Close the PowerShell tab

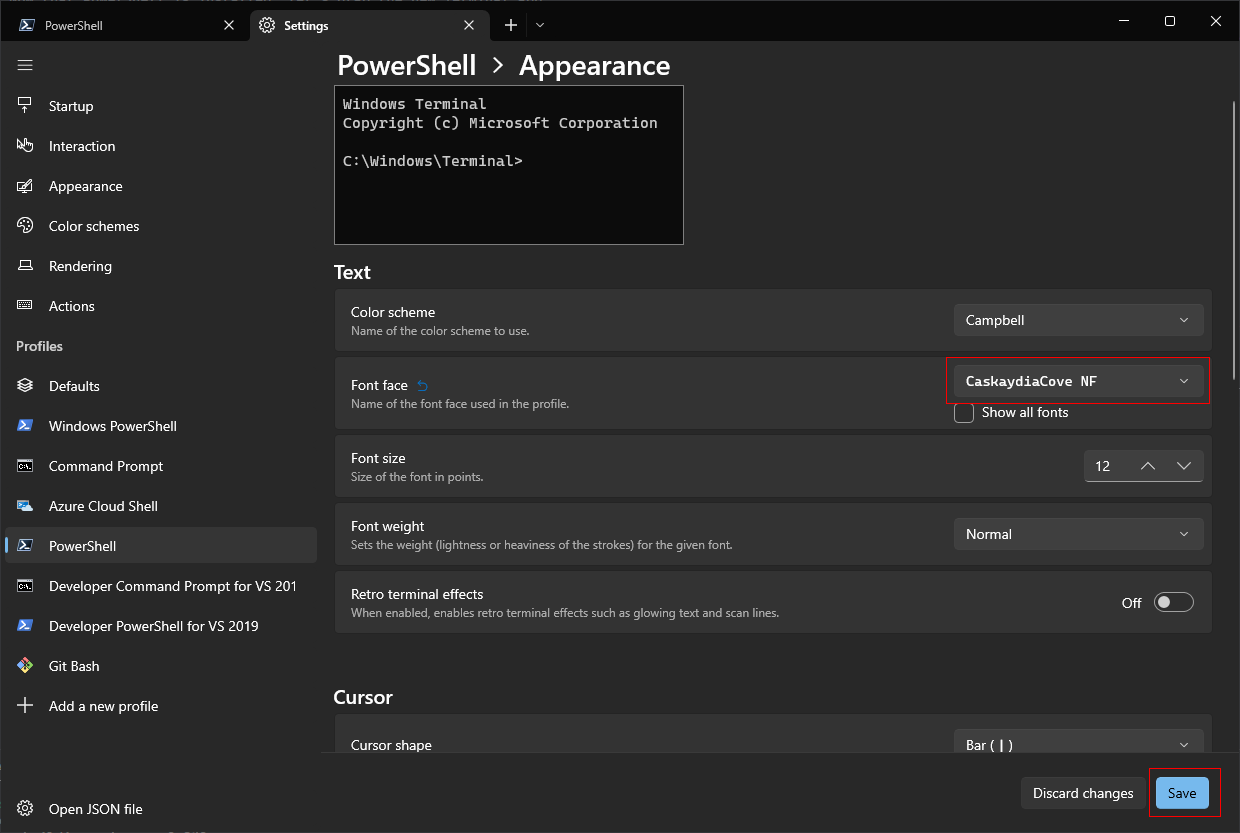[229, 25]
